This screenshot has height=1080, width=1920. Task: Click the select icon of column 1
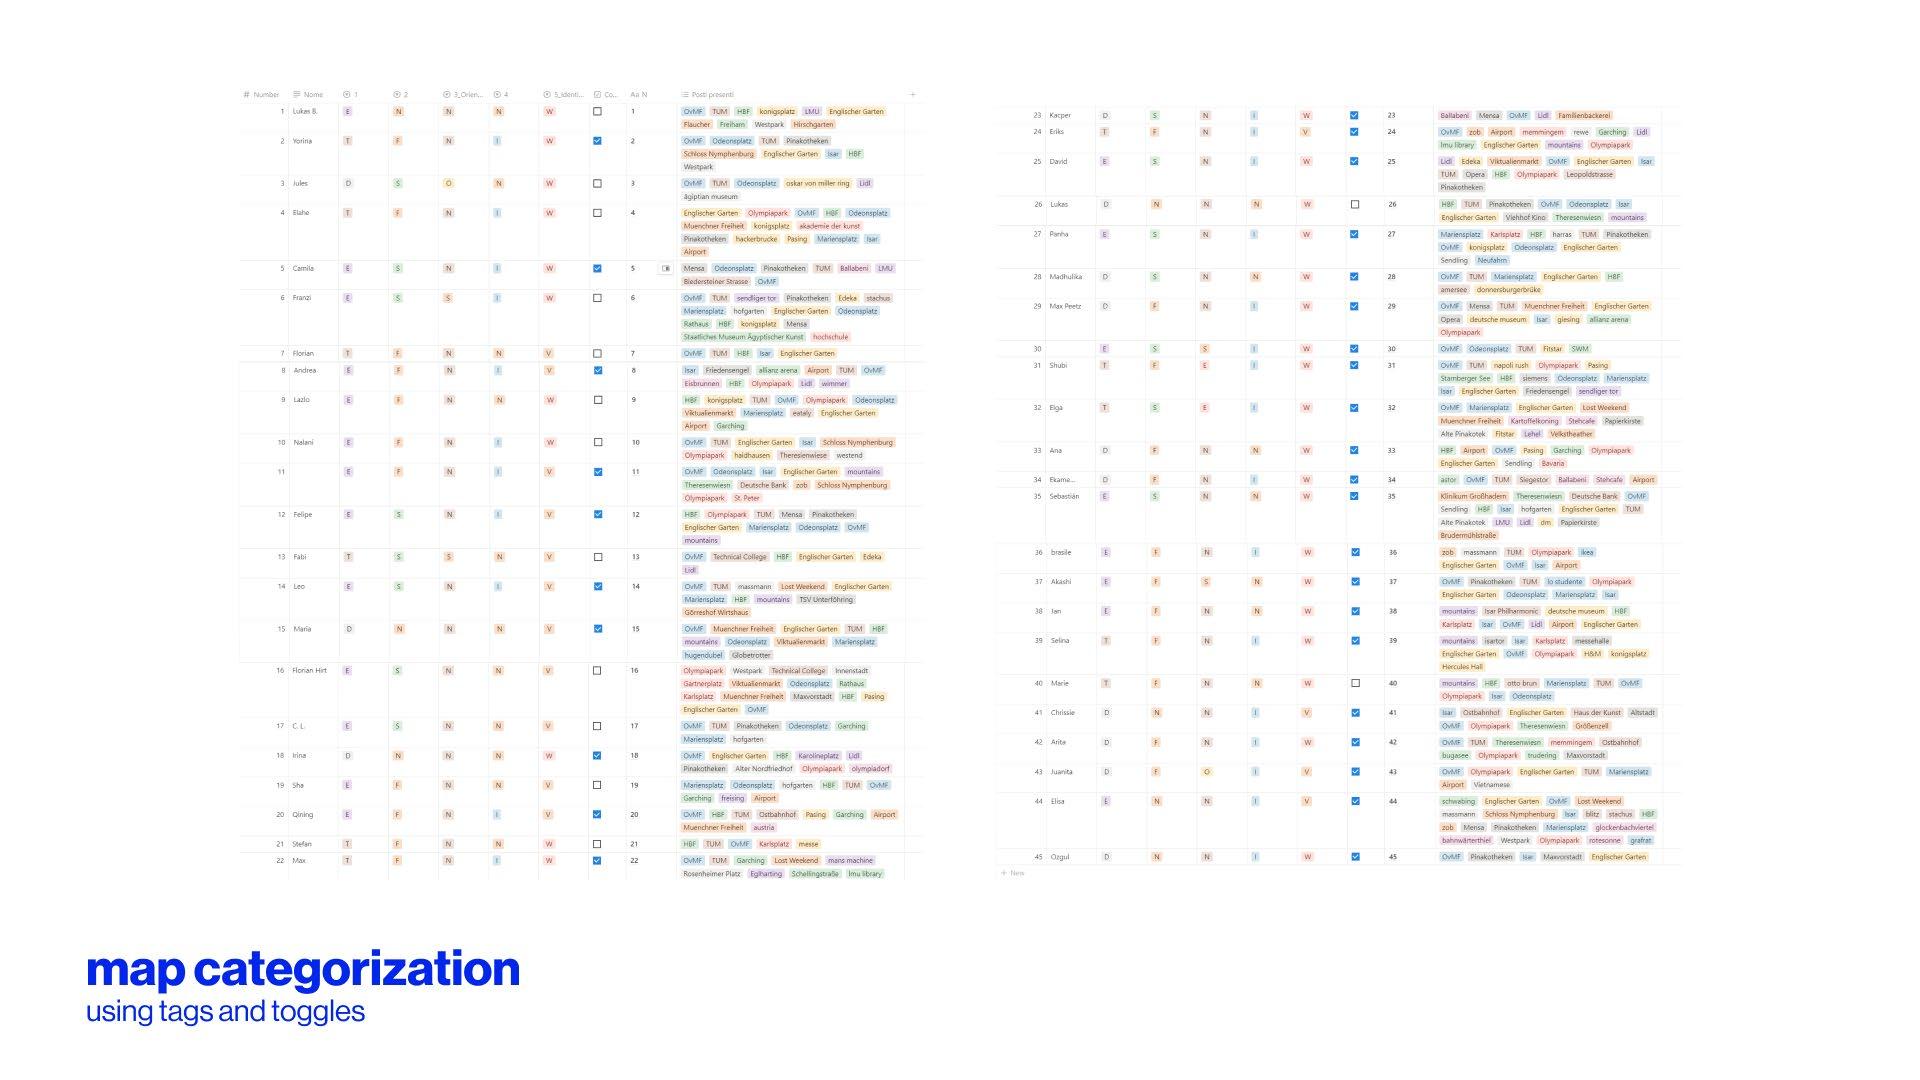click(x=346, y=95)
